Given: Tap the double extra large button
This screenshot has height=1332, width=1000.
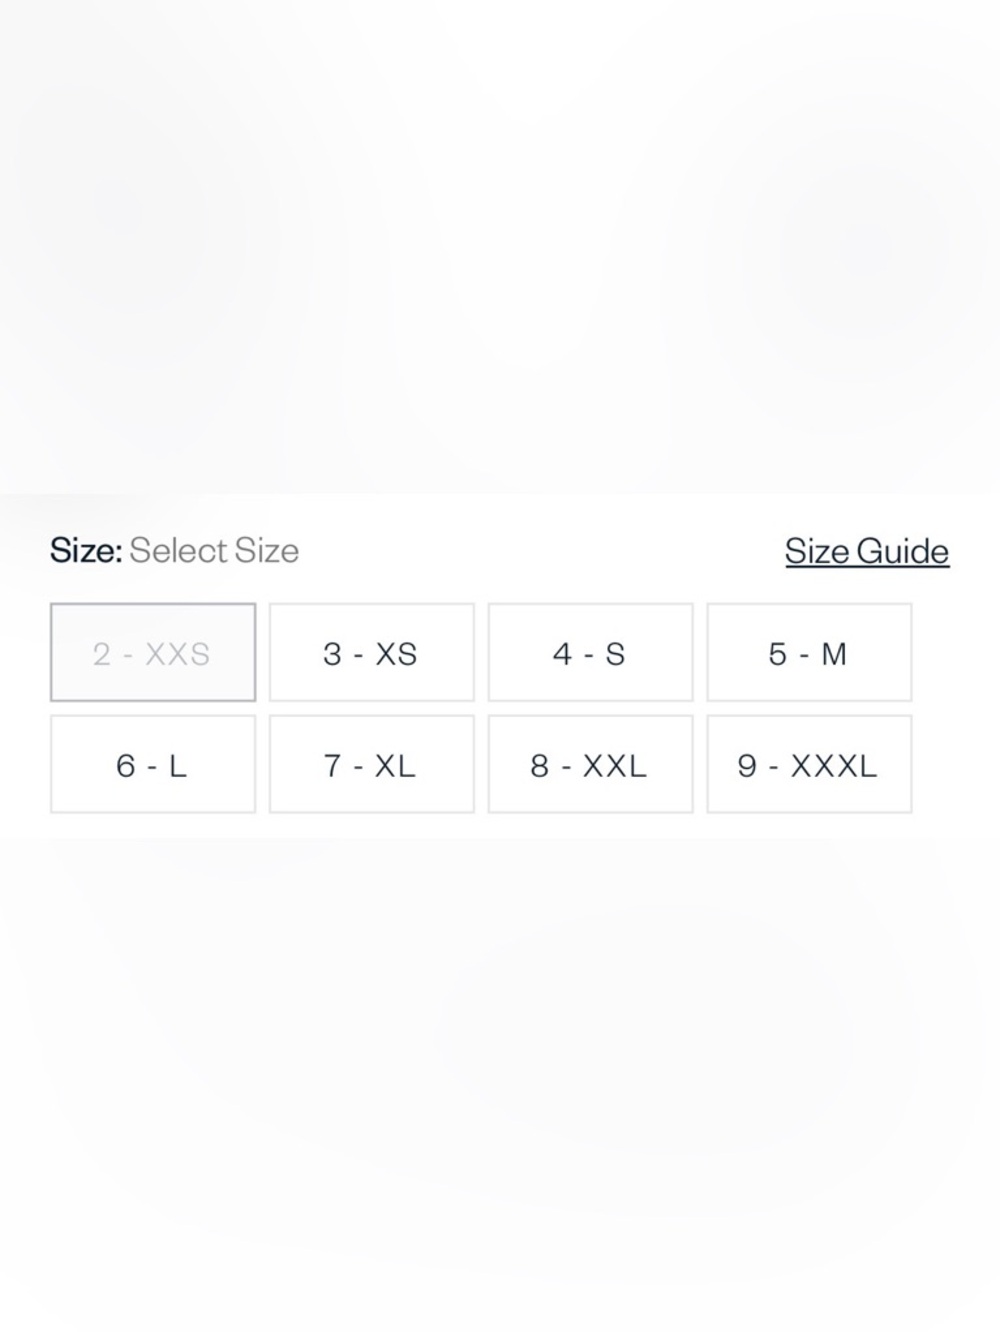Looking at the screenshot, I should click(x=590, y=765).
